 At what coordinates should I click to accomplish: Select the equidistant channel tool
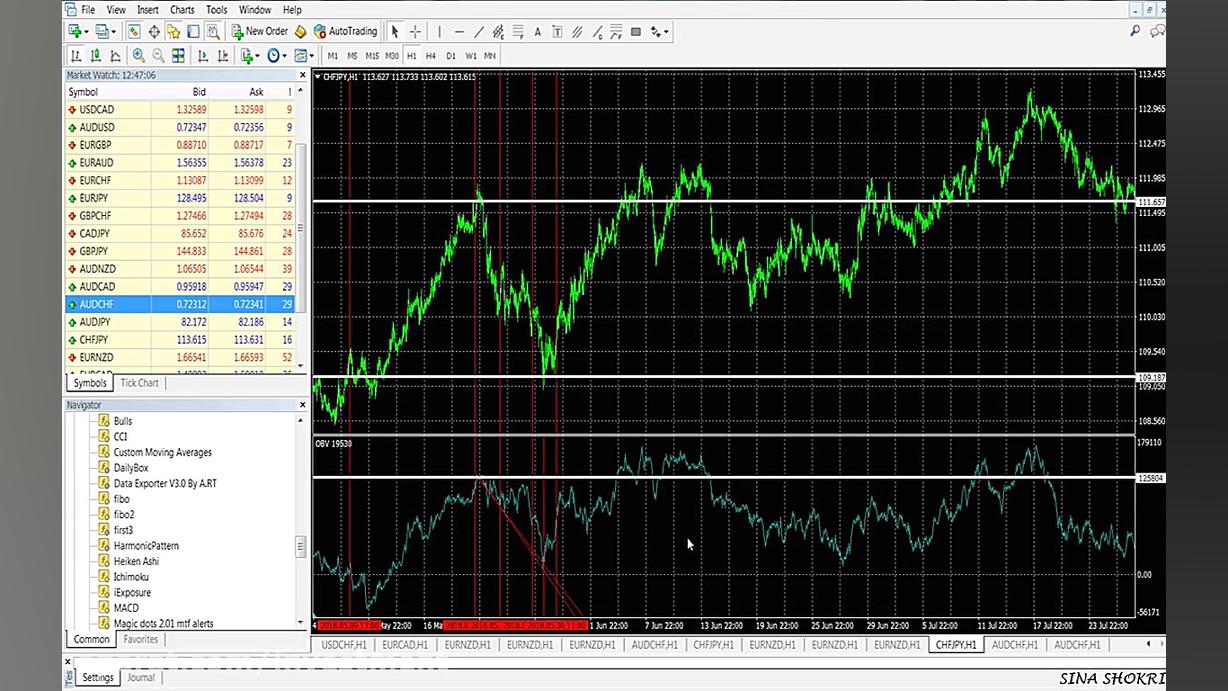point(499,32)
